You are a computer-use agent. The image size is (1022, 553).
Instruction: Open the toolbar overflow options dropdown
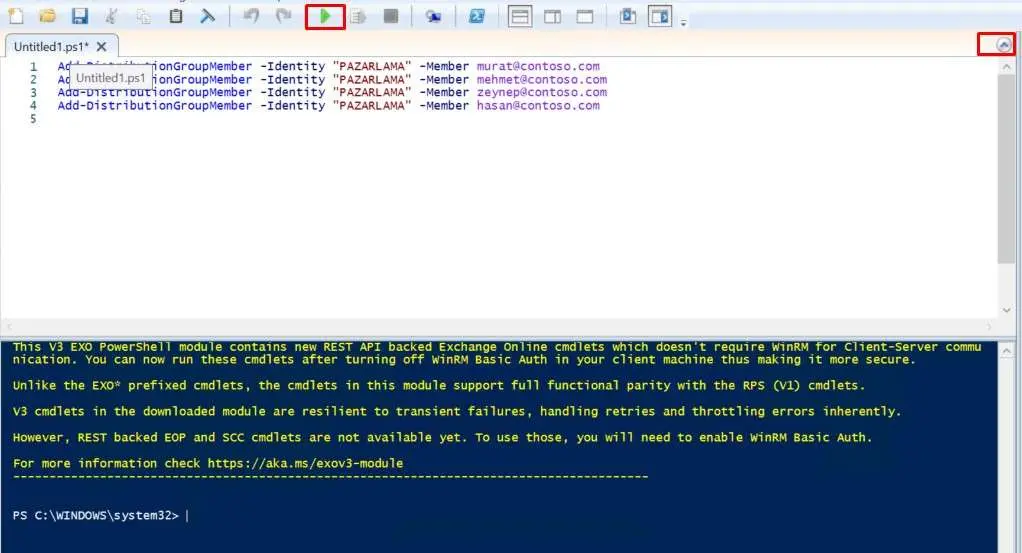[684, 22]
